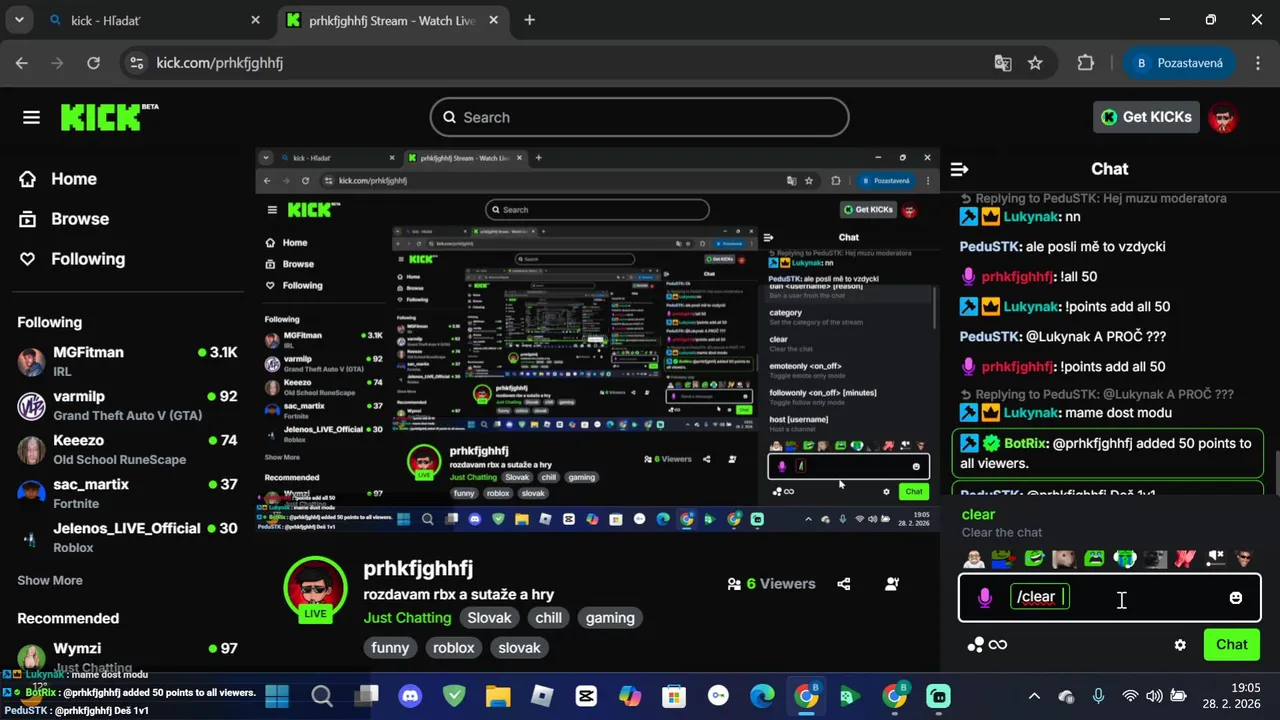
Task: Open Chrome three-dot menu
Action: pyautogui.click(x=1256, y=63)
